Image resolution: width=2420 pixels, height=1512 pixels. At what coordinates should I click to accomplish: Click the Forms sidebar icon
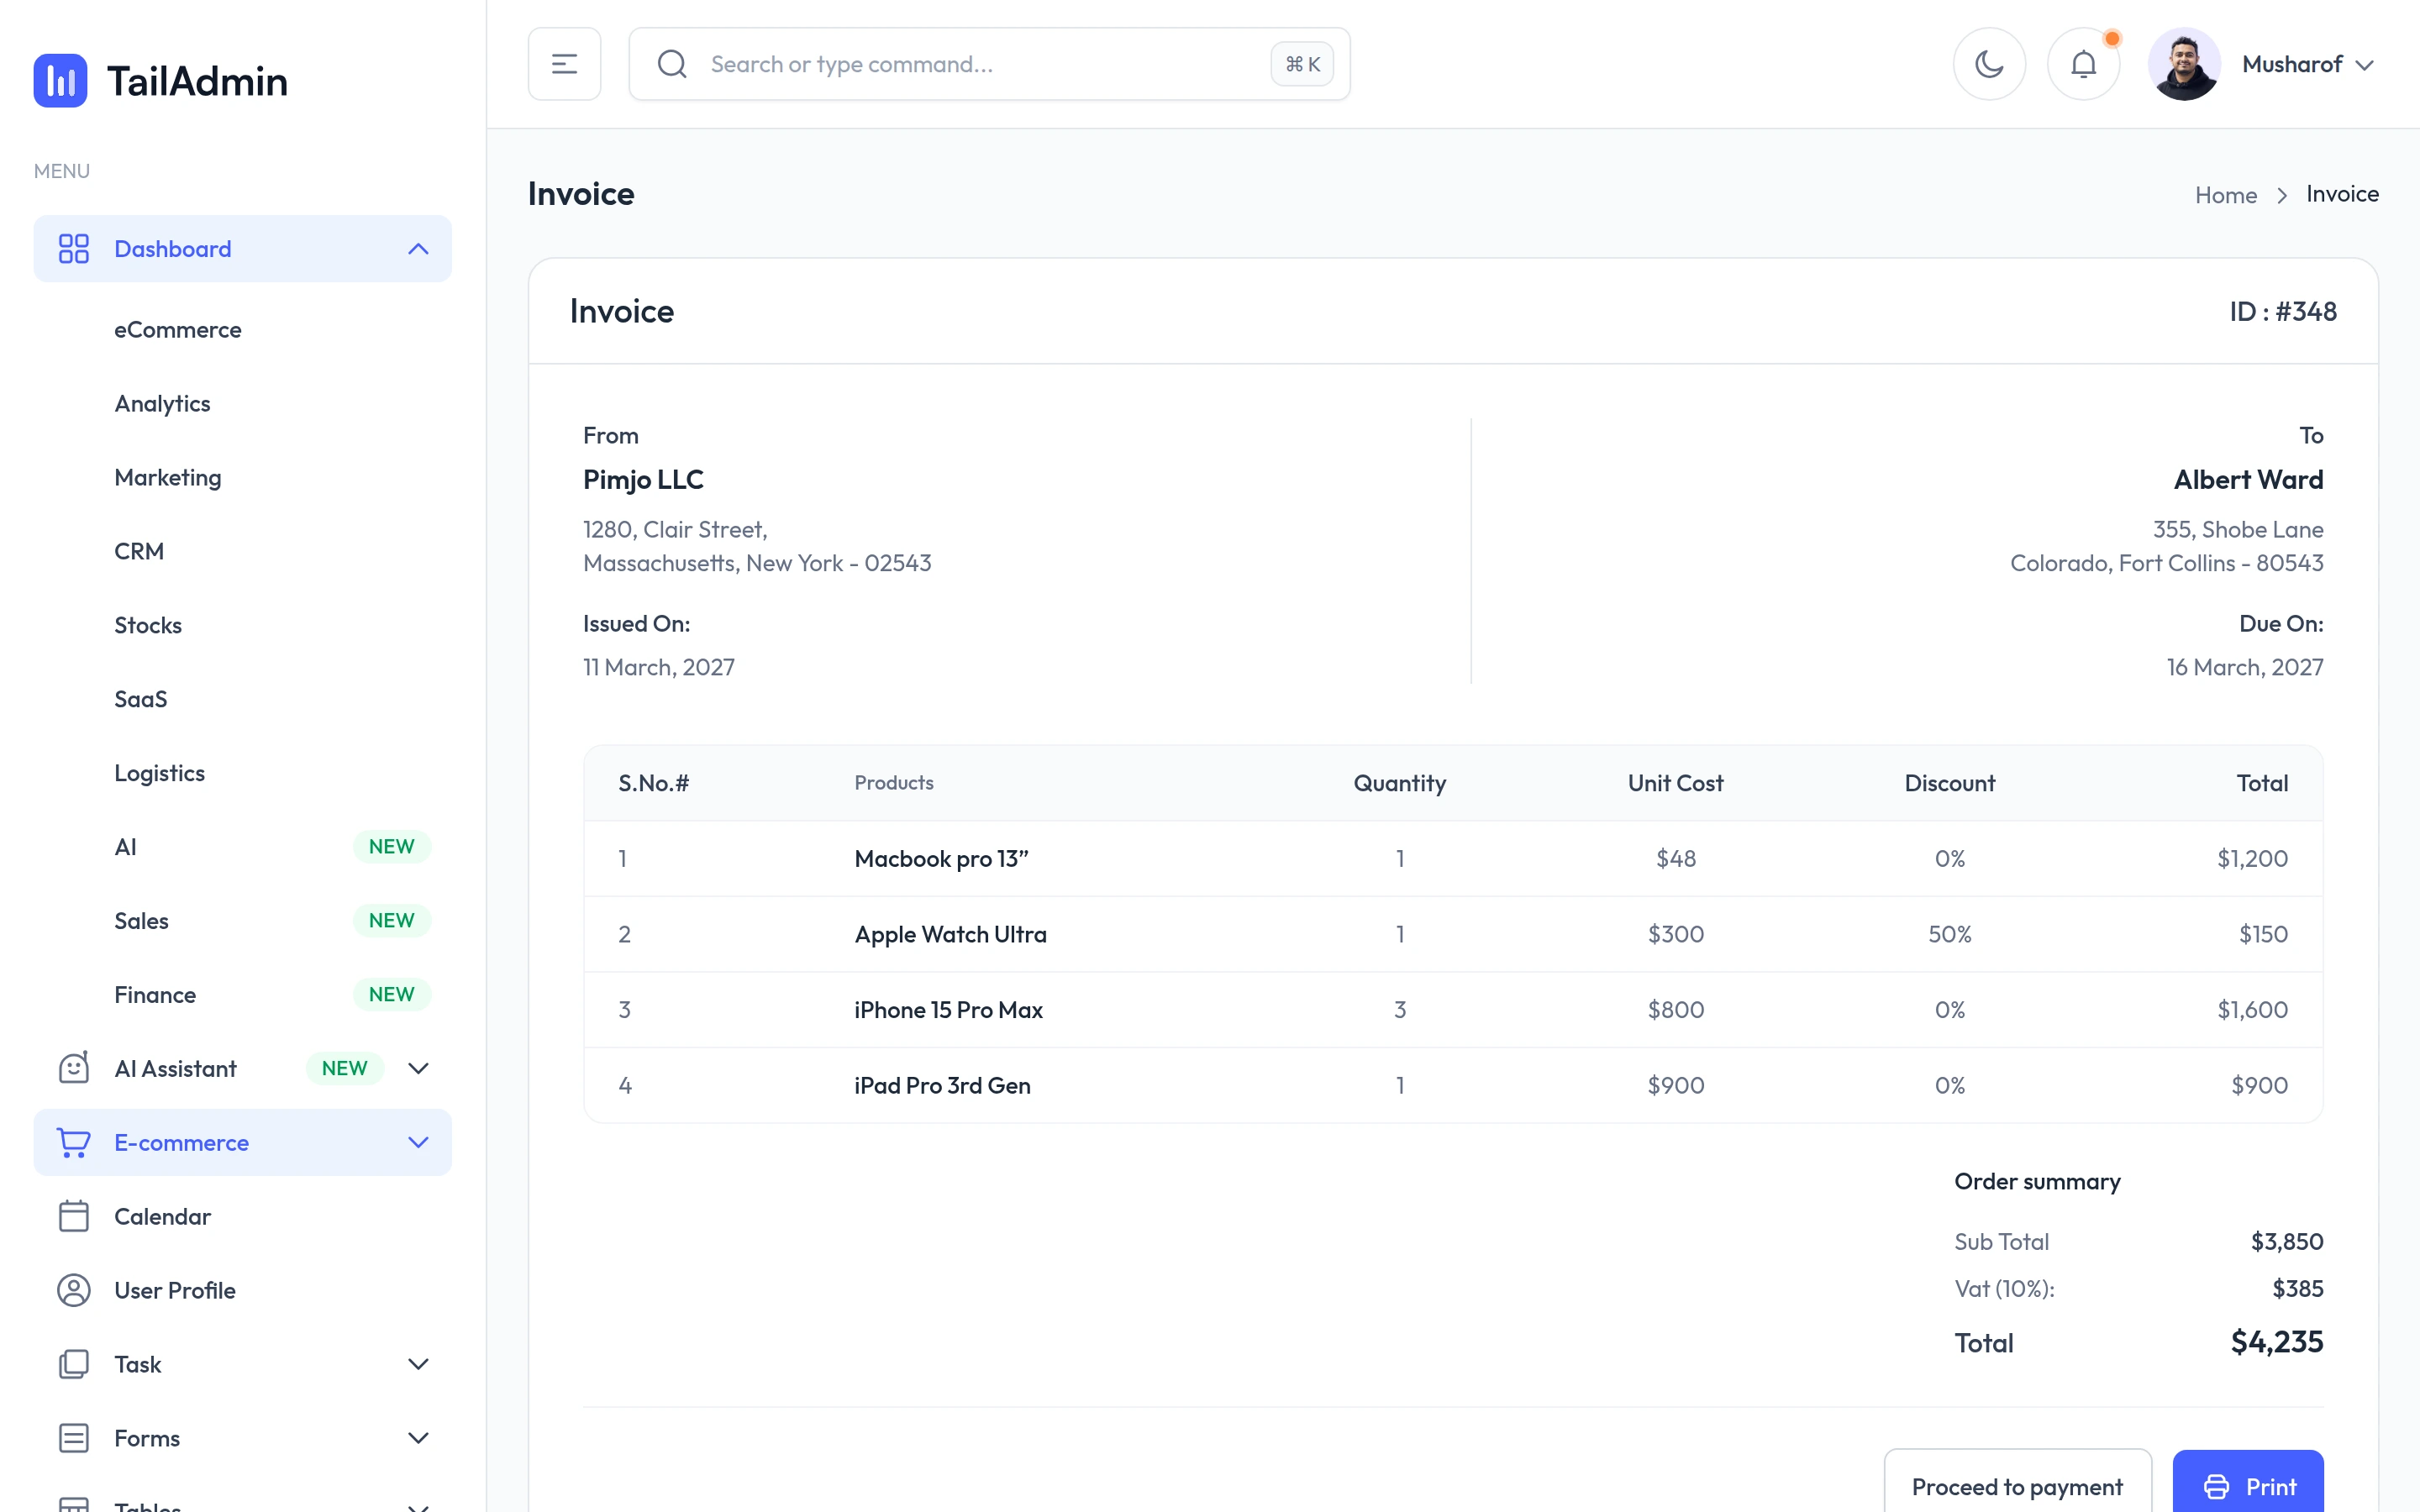point(73,1438)
